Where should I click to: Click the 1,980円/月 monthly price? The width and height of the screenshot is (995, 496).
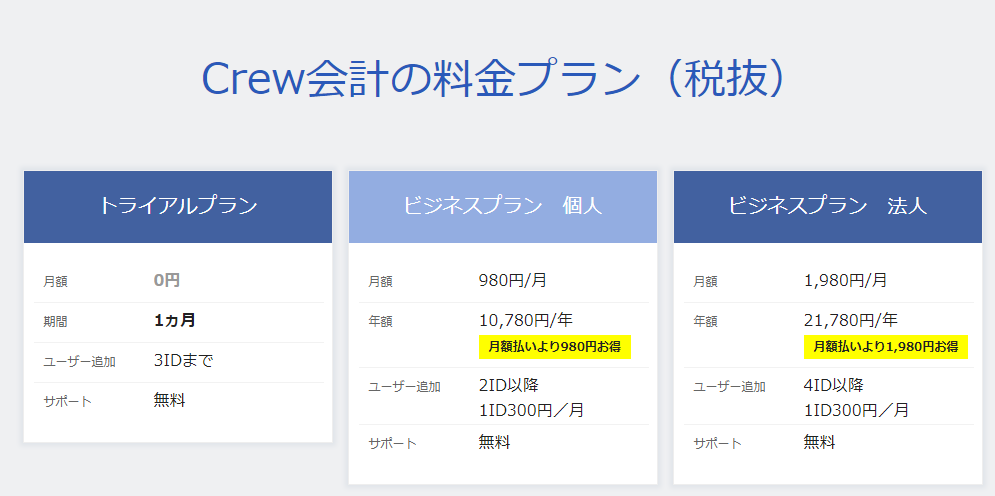click(x=845, y=280)
